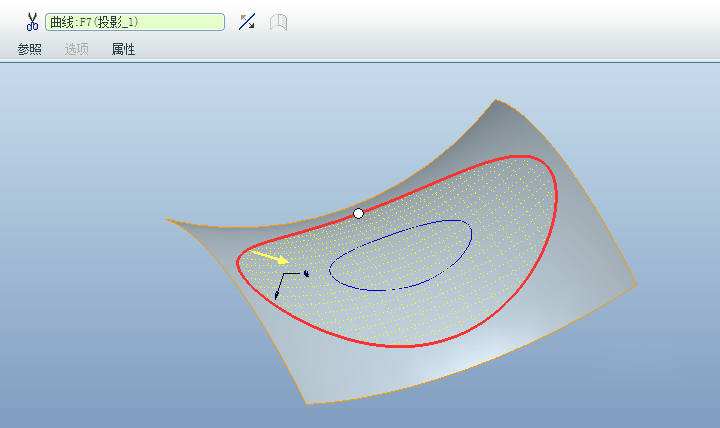
Task: Select the curve collector field 曲线:F7(投影_1)
Action: 135,22
